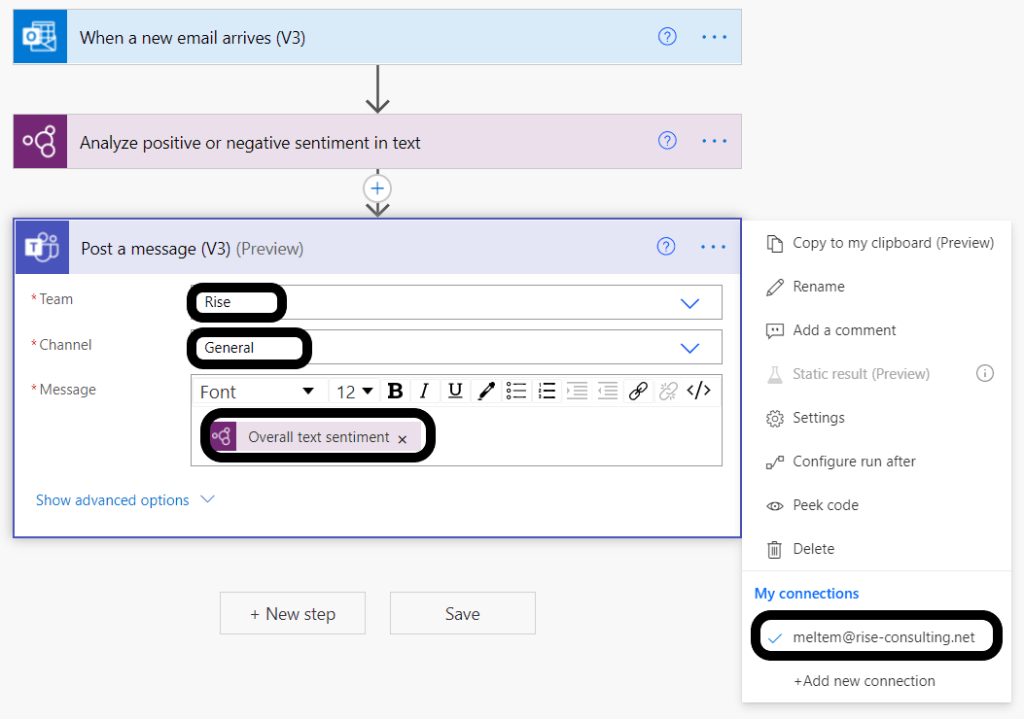Toggle underline formatting in message editor
The image size is (1024, 719).
(x=455, y=391)
